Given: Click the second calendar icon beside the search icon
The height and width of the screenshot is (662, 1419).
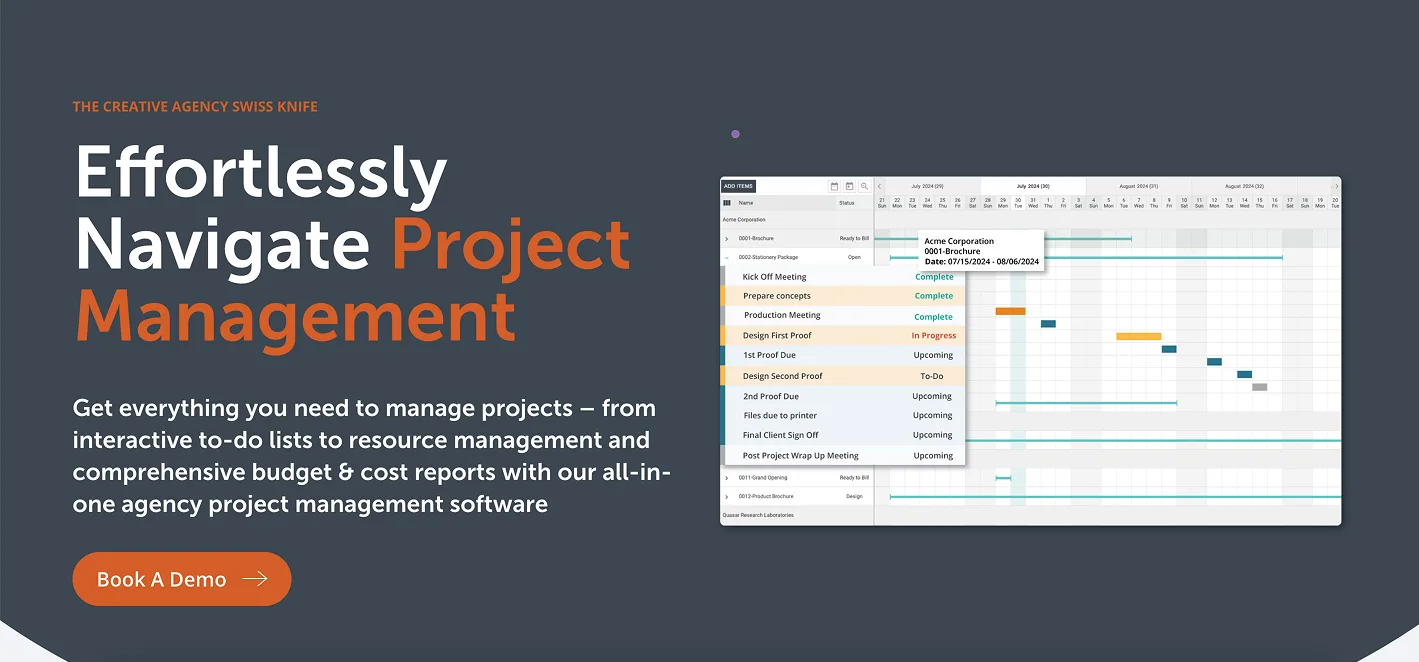Looking at the screenshot, I should [x=849, y=186].
